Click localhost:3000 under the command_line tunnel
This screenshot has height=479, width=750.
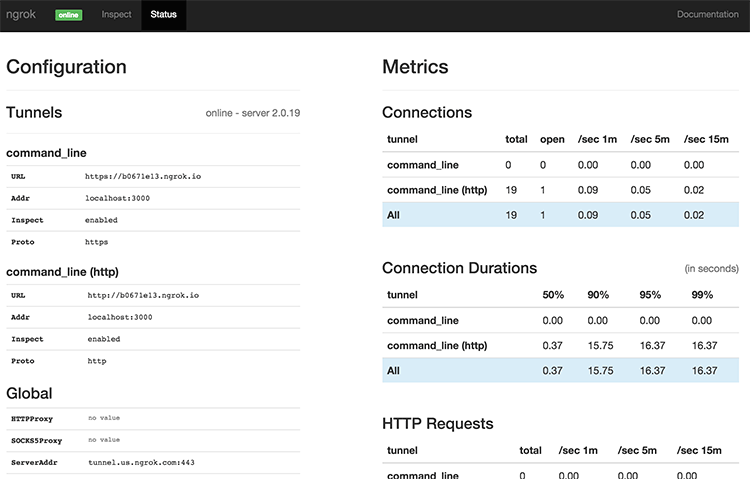pyautogui.click(x=117, y=198)
